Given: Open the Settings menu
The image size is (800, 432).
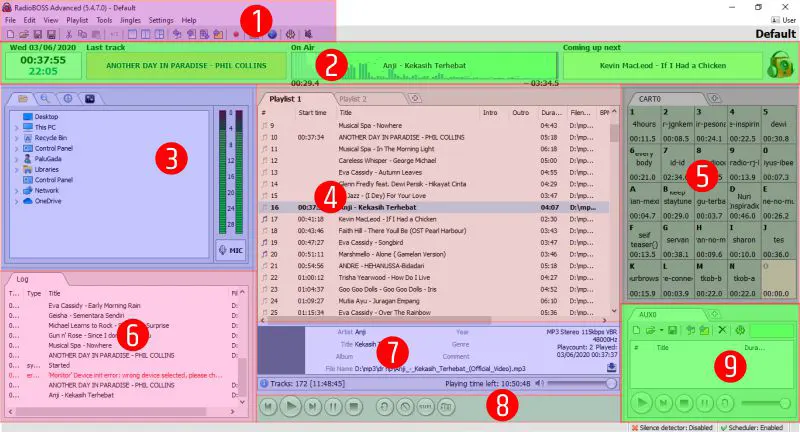Looking at the screenshot, I should click(160, 20).
